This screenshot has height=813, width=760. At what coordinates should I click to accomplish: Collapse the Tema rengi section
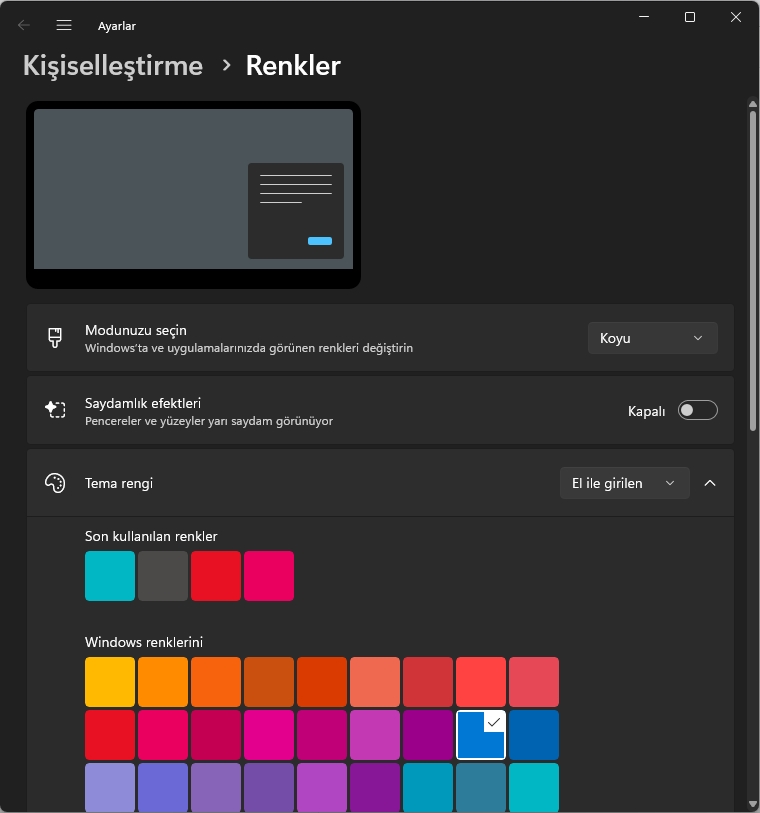(x=710, y=483)
